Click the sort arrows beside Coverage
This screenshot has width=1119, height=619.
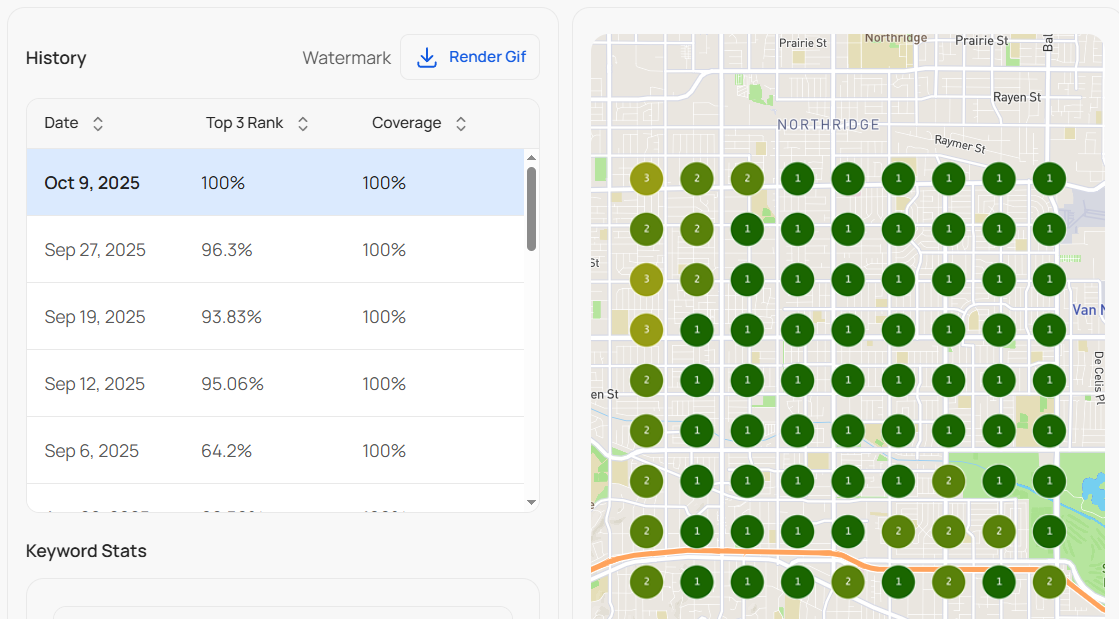(461, 124)
